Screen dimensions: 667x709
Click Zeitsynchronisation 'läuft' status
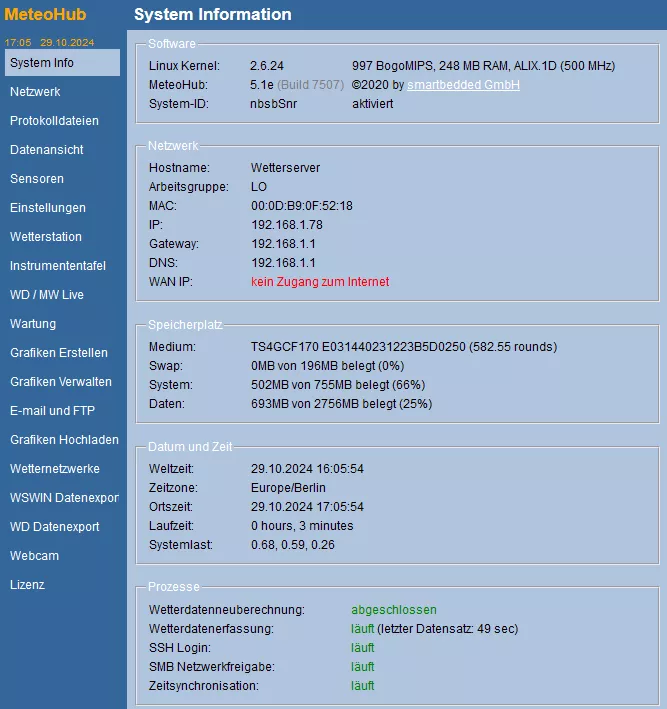click(363, 685)
